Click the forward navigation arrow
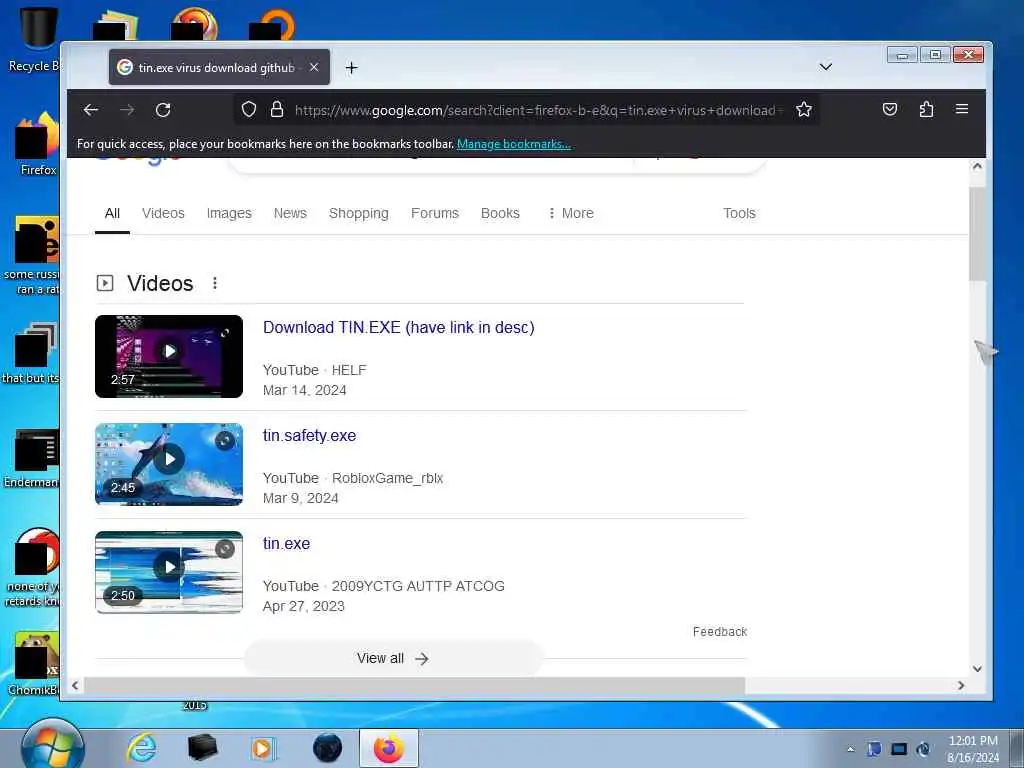1024x768 pixels. [127, 110]
